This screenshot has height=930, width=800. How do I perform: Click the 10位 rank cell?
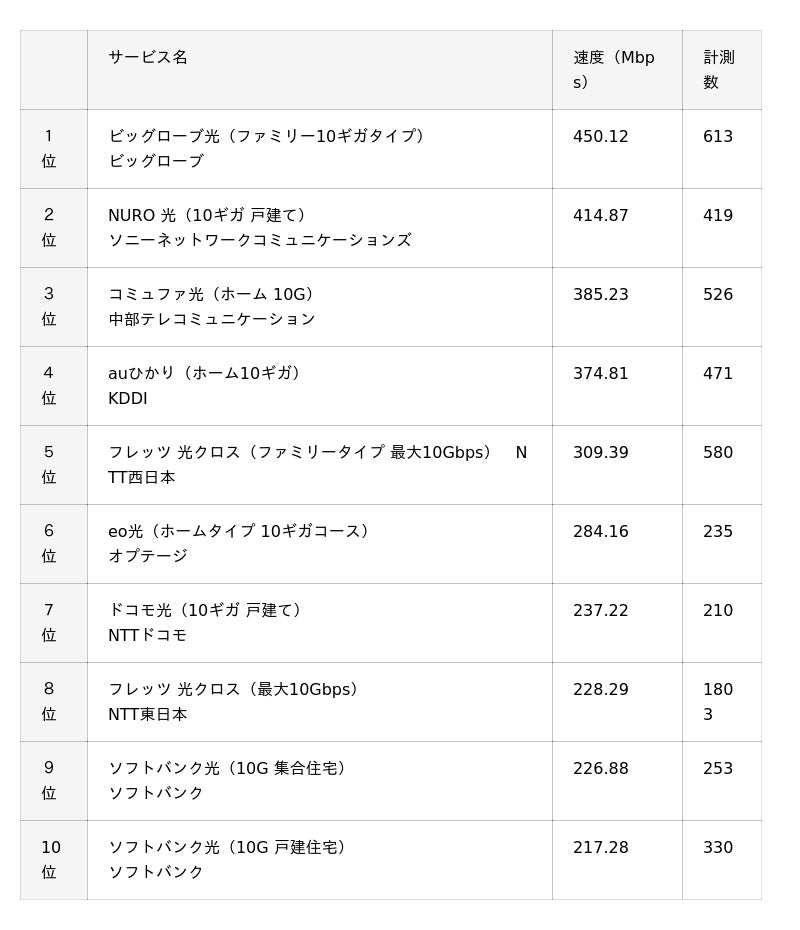click(50, 859)
